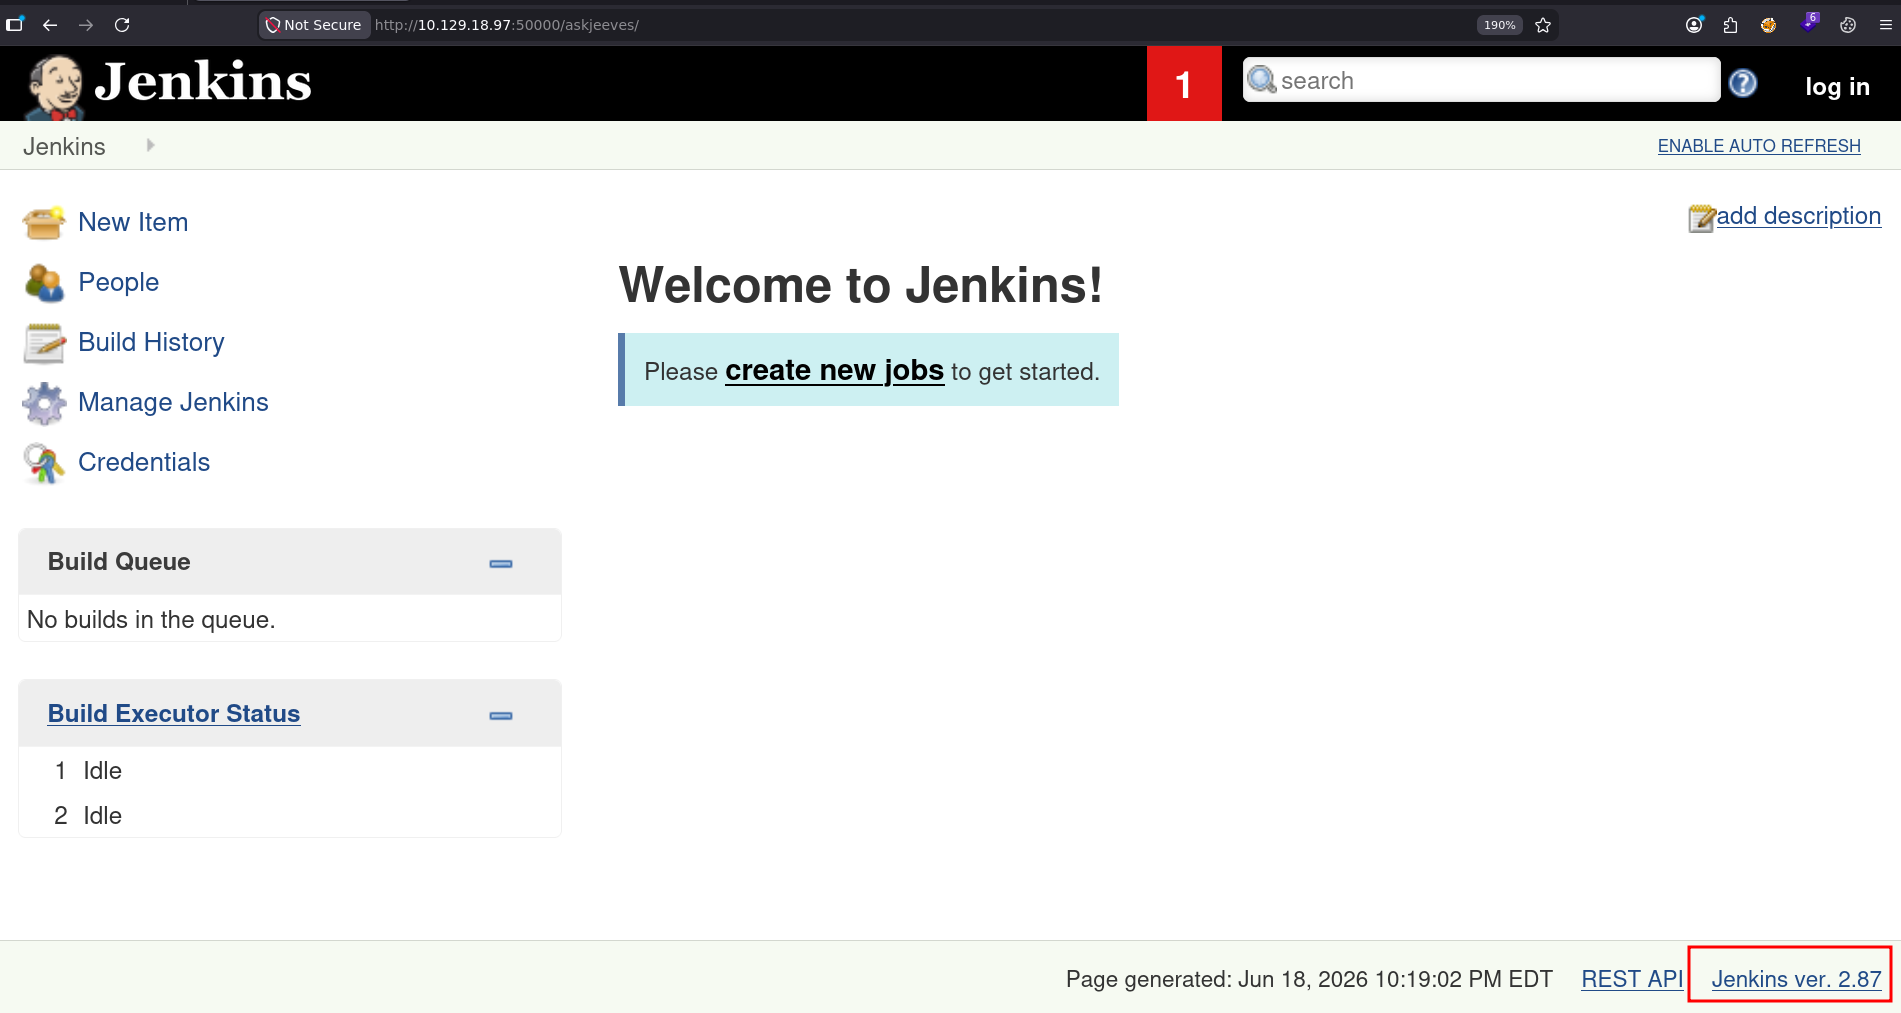Screen dimensions: 1901x1013
Task: Collapse the Build Queue panel
Action: [x=501, y=564]
